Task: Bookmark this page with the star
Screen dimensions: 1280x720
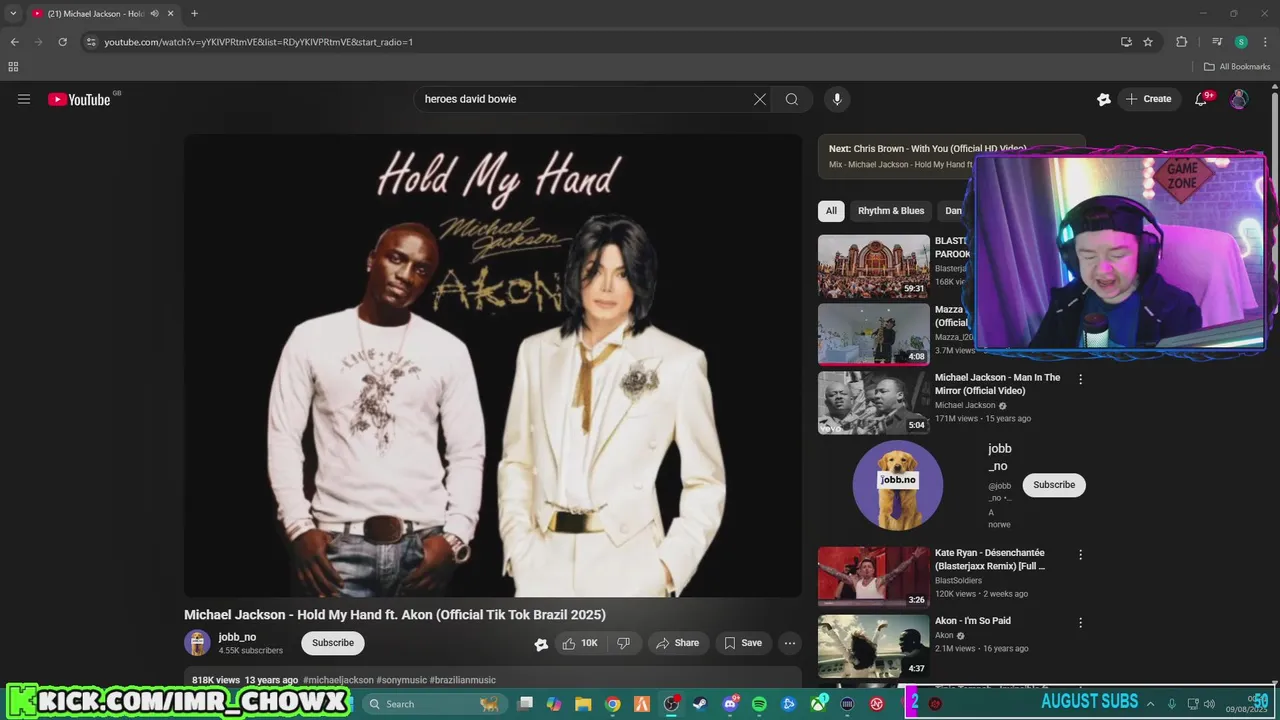Action: (x=1148, y=42)
